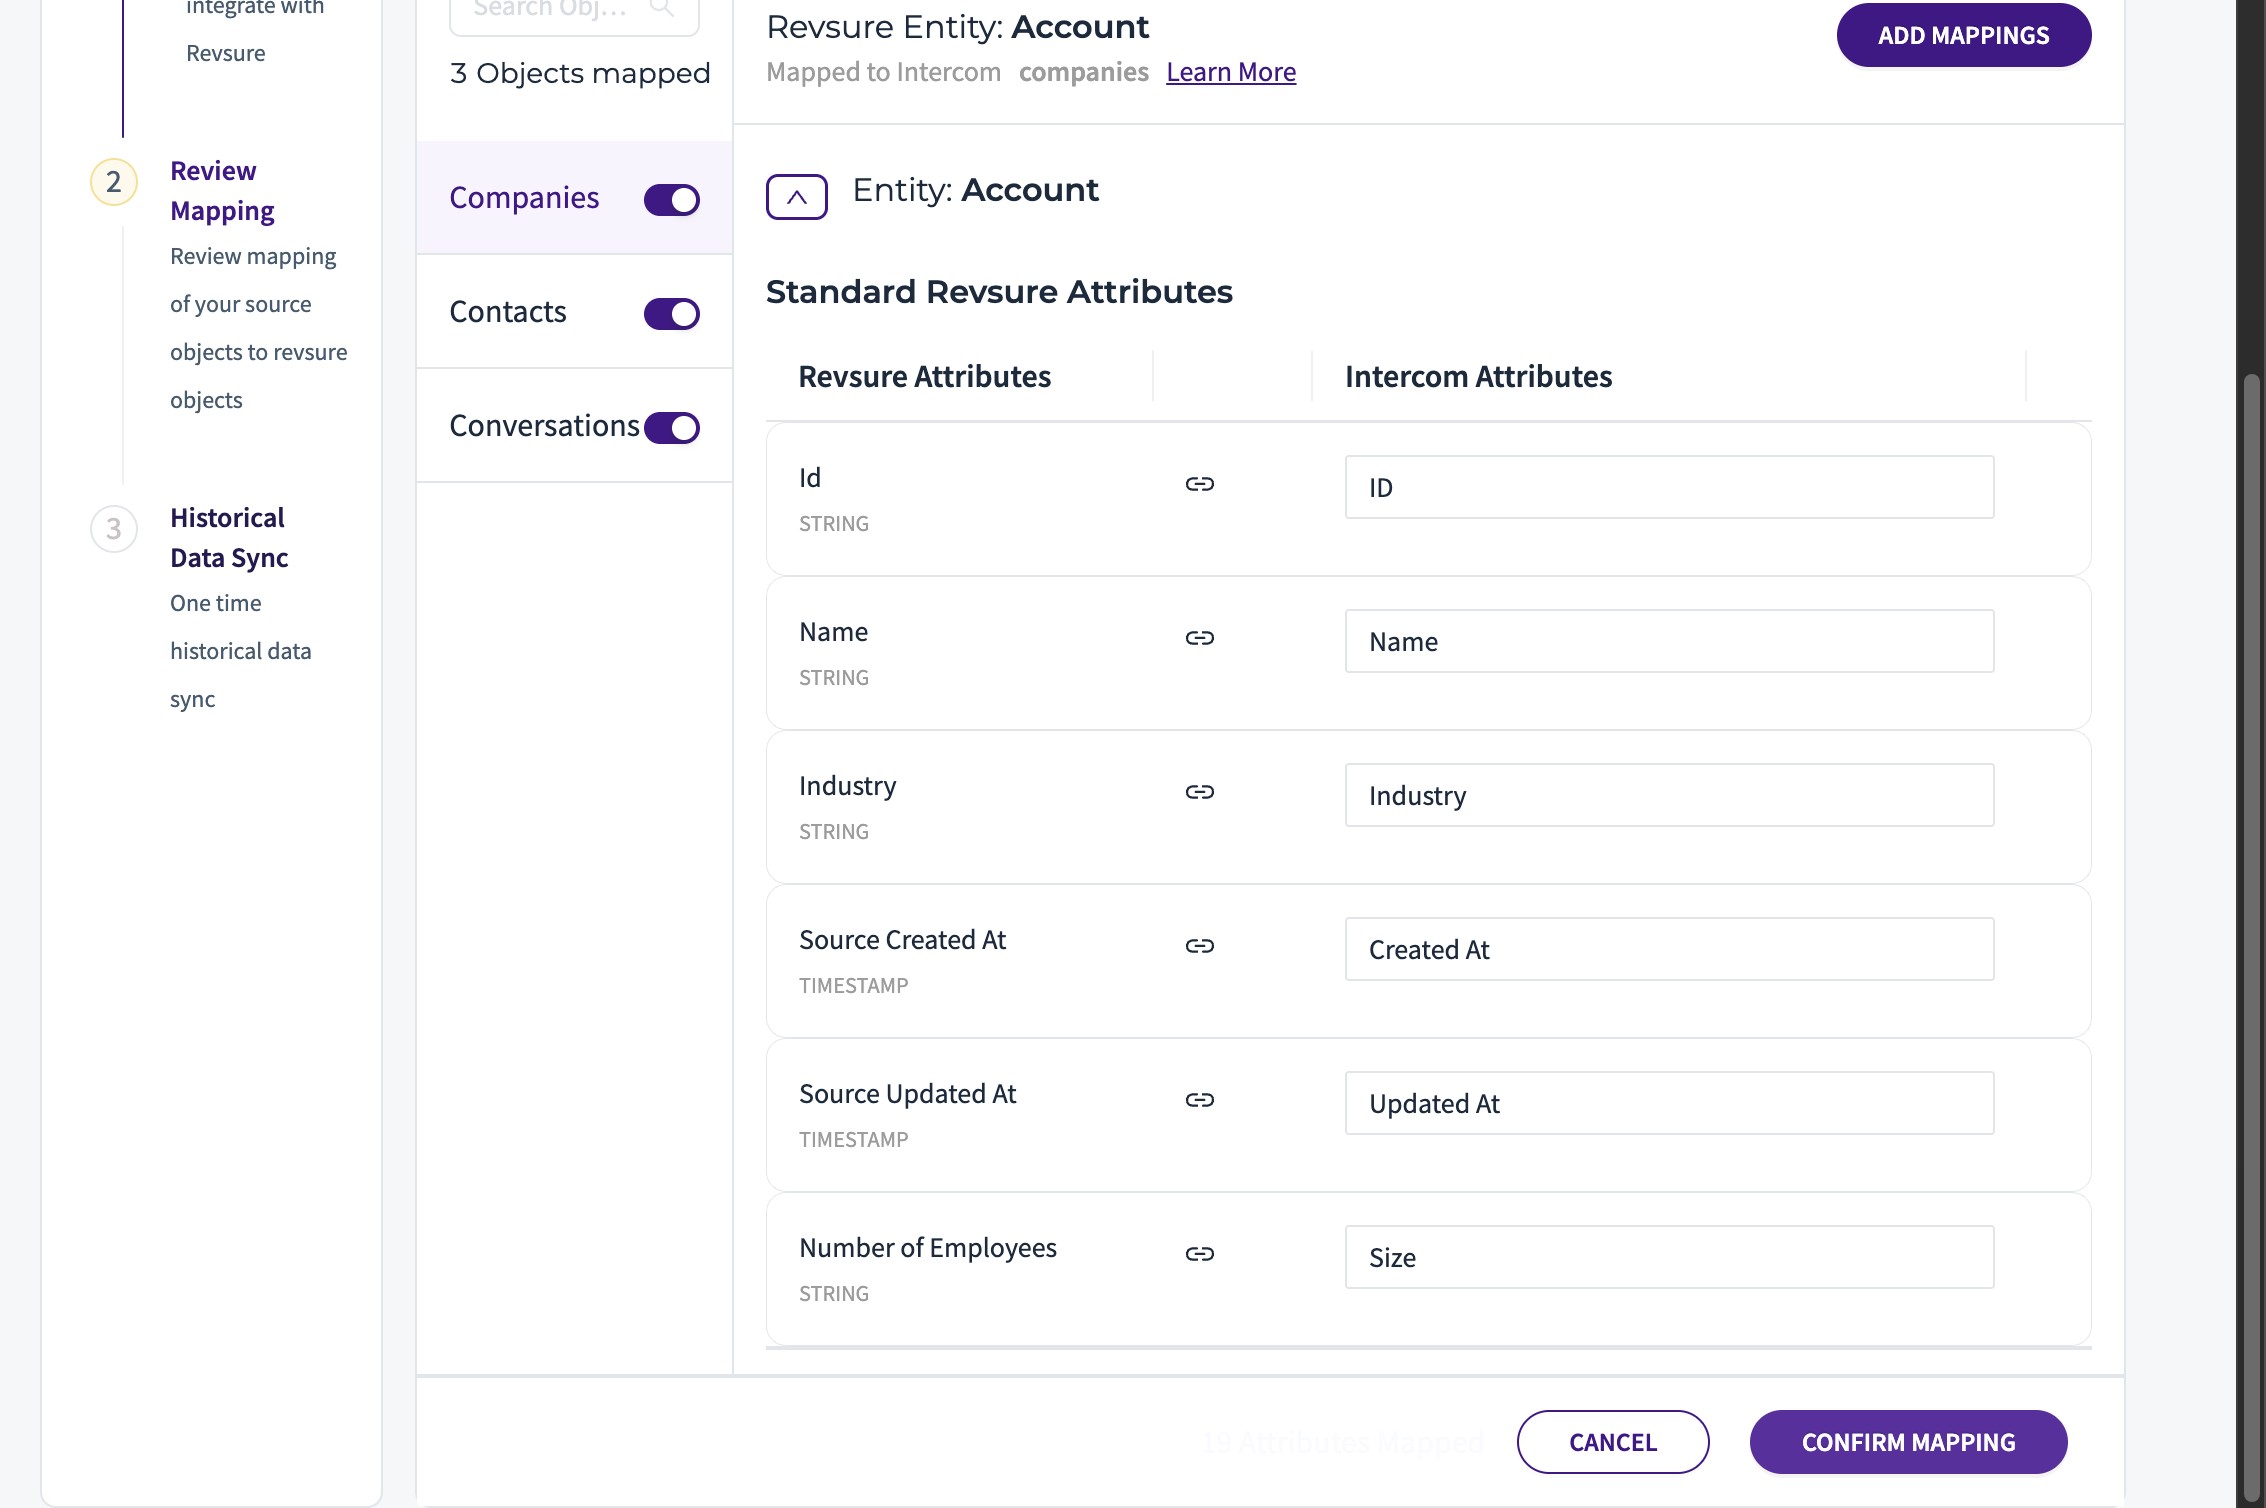Click the link icon in Id row

point(1199,484)
